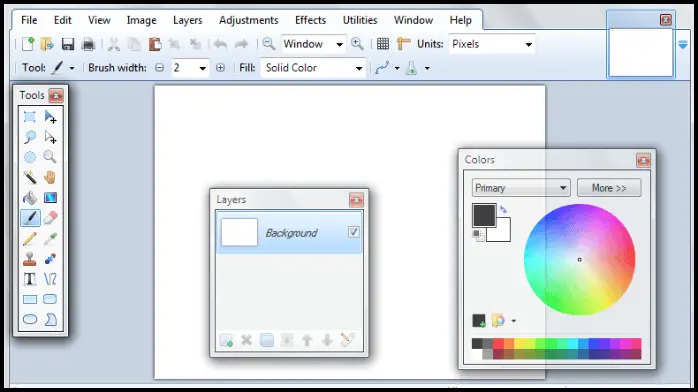Viewport: 698px width, 392px height.
Task: Click Add New Layer icon in Layers panel
Action: click(226, 340)
